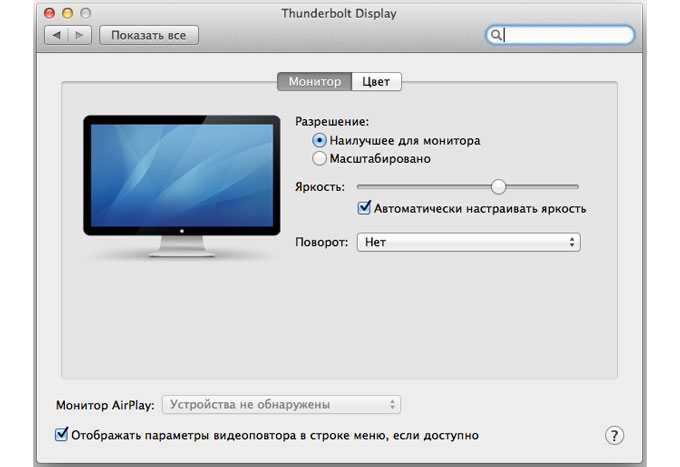Click the red close window button
The image size is (680, 467).
coord(49,13)
